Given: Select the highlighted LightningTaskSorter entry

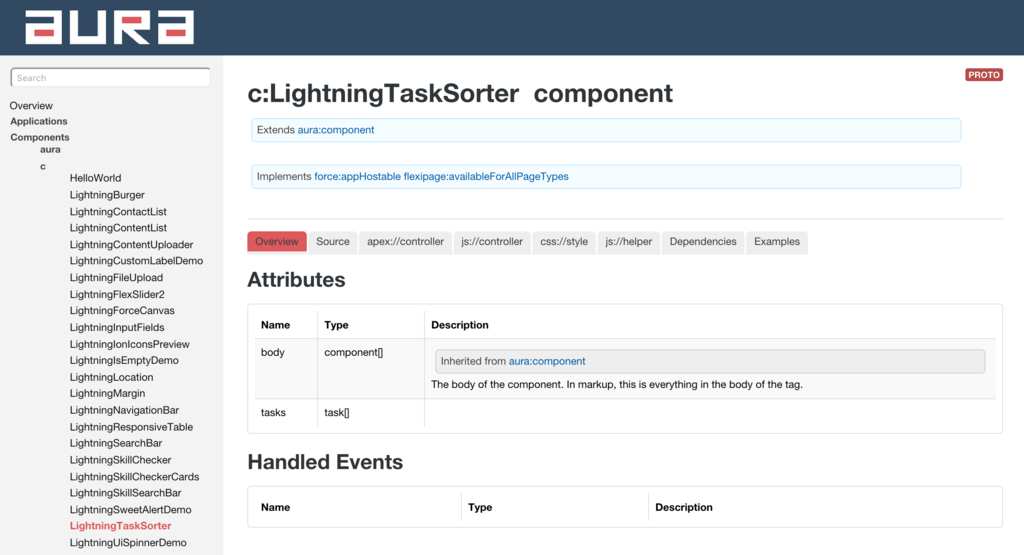Looking at the screenshot, I should coord(120,526).
